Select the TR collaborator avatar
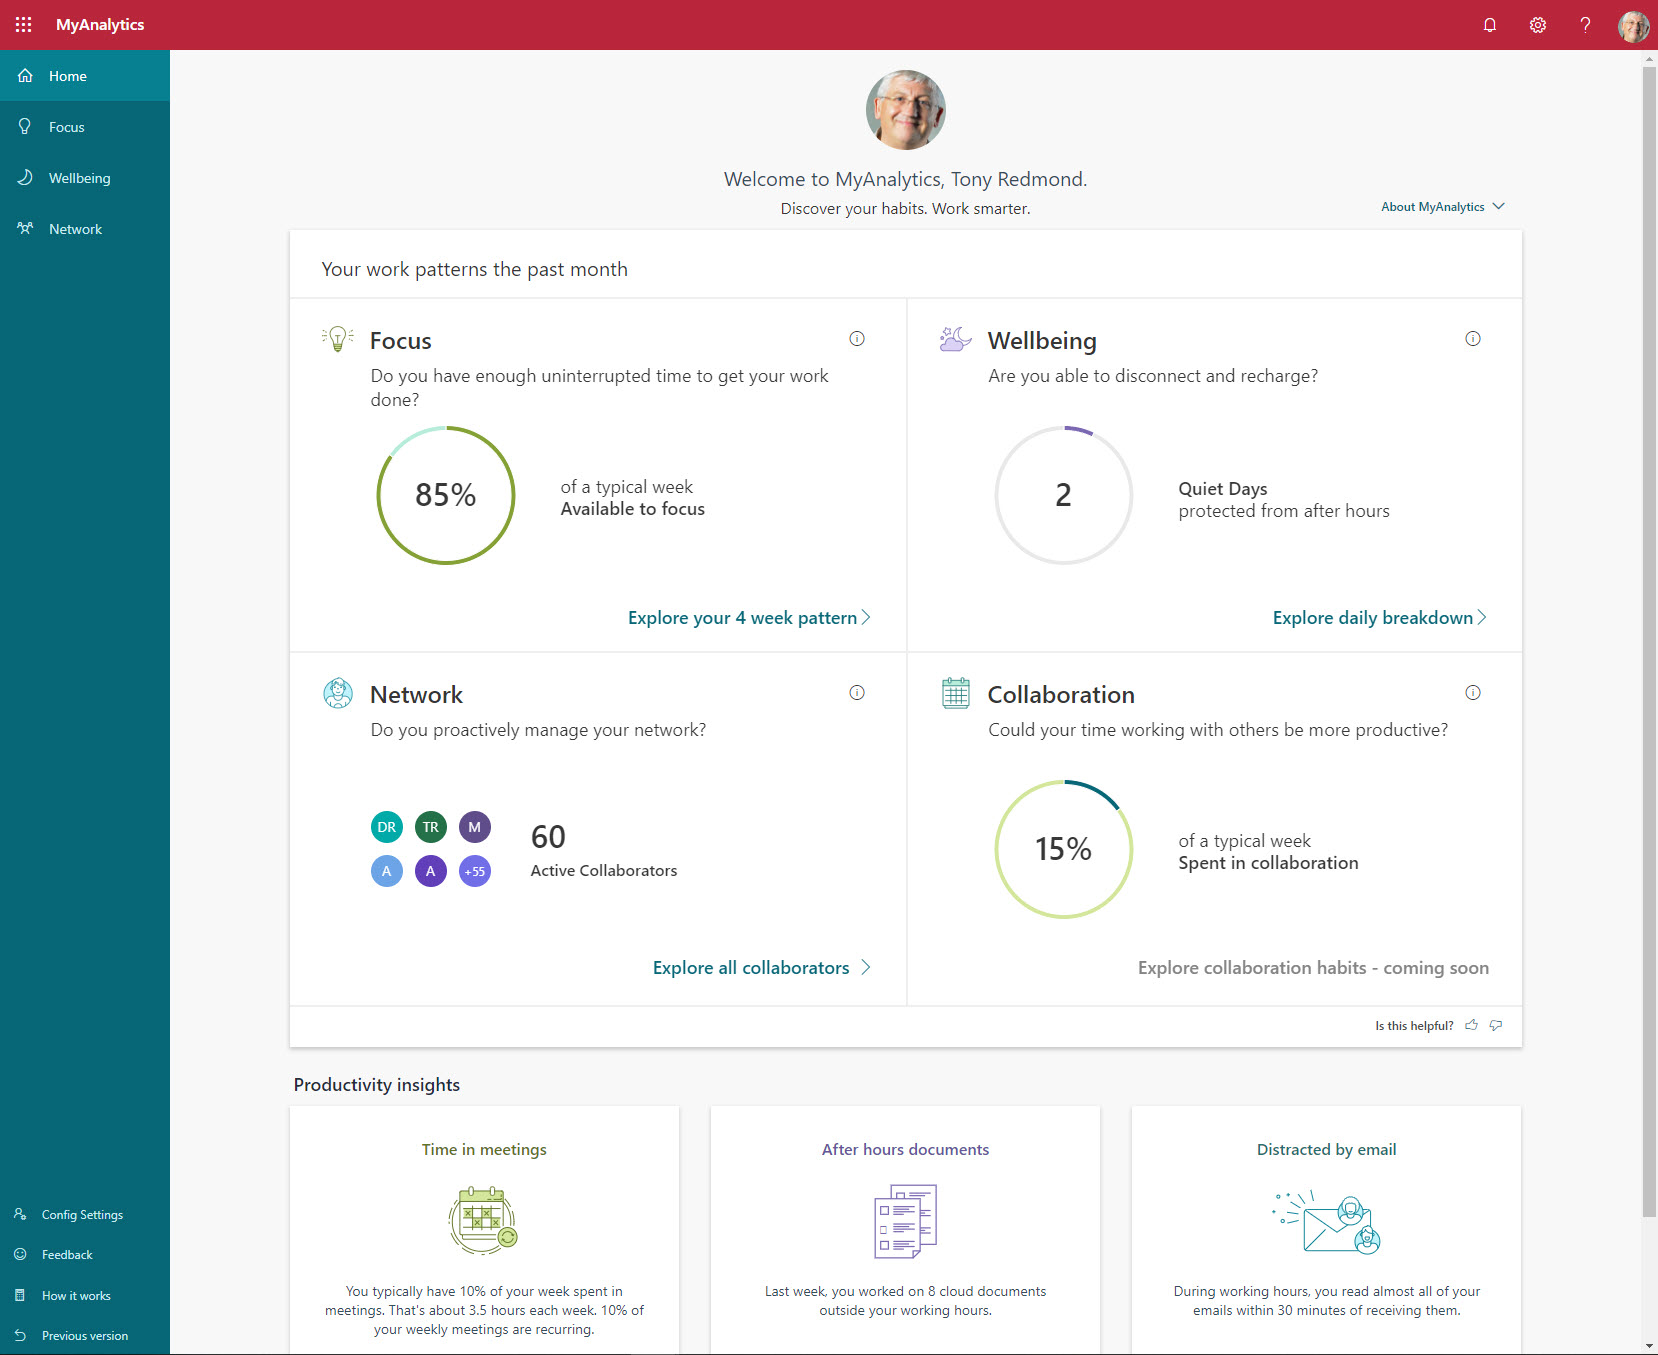This screenshot has width=1658, height=1355. tap(431, 827)
